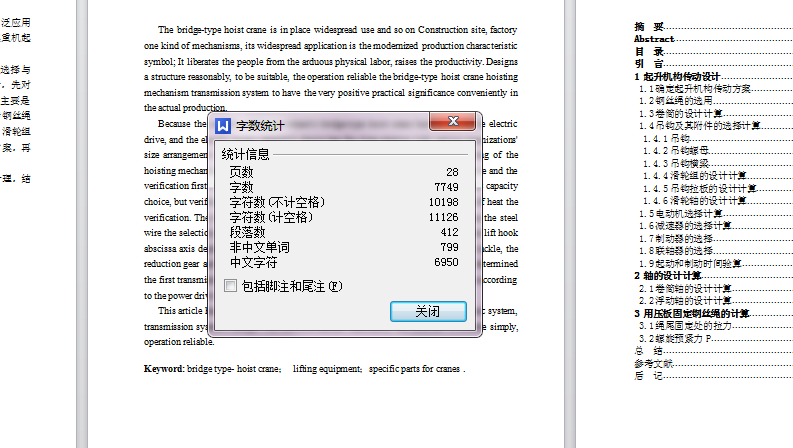
Task: Open contents entry 1.4 吊钩及其附件的选择计算
Action: tap(715, 126)
